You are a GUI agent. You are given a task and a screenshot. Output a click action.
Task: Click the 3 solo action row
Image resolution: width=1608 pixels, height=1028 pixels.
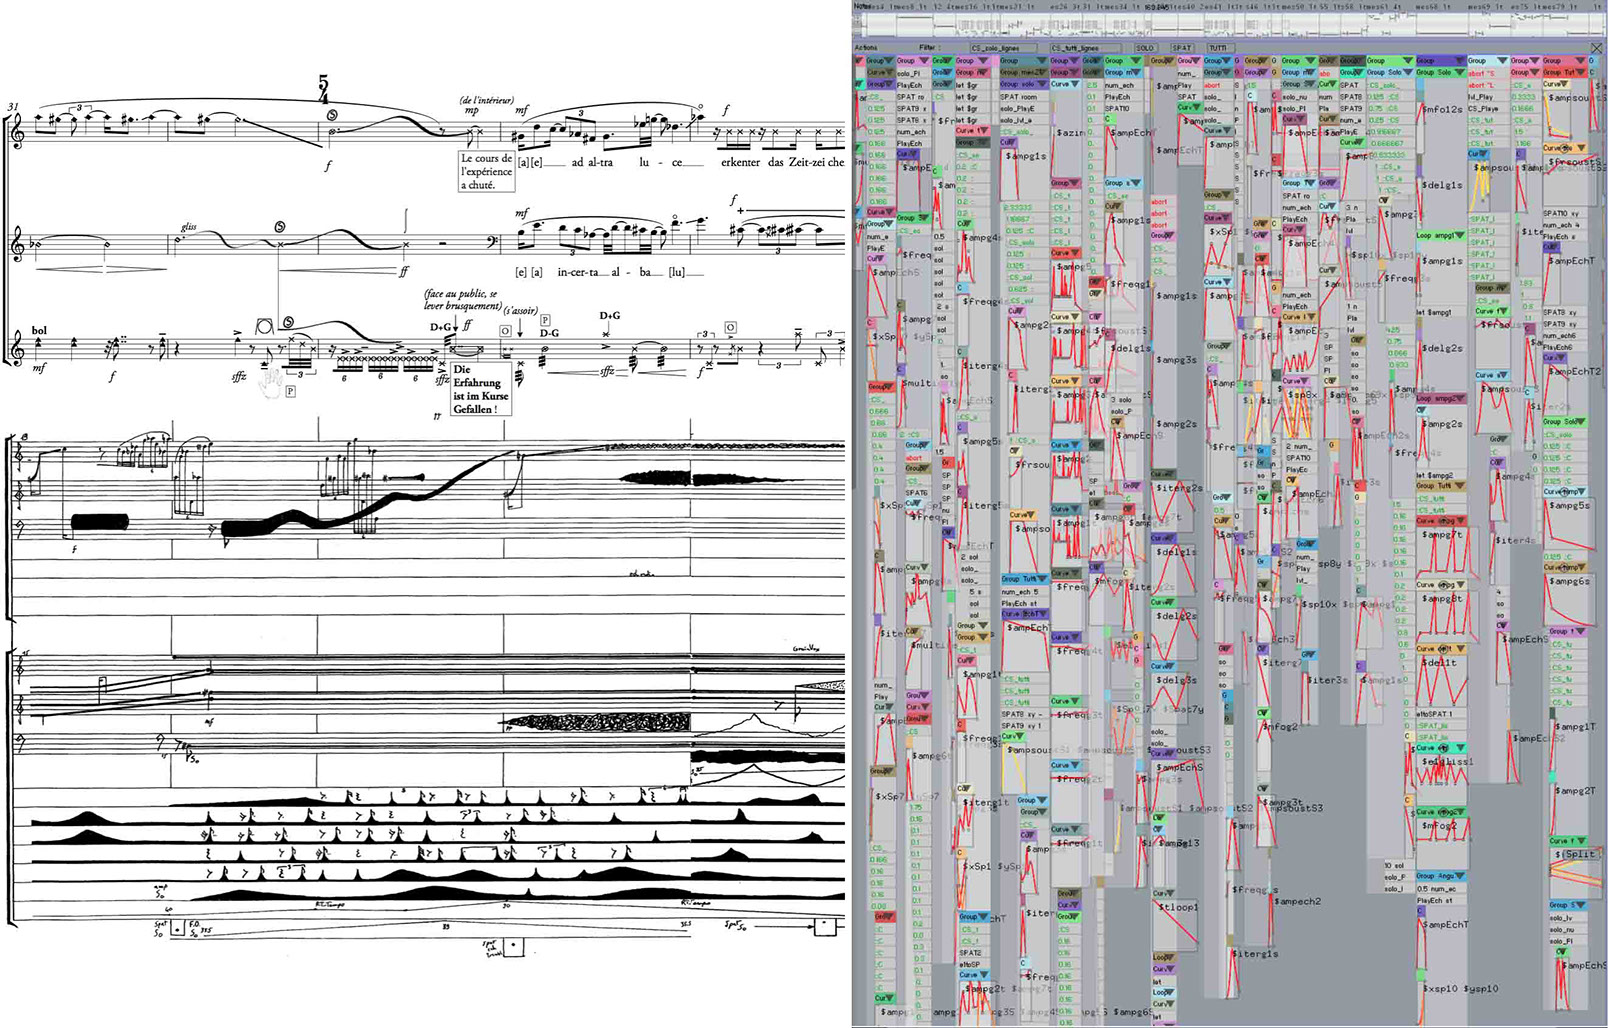(x=1126, y=400)
